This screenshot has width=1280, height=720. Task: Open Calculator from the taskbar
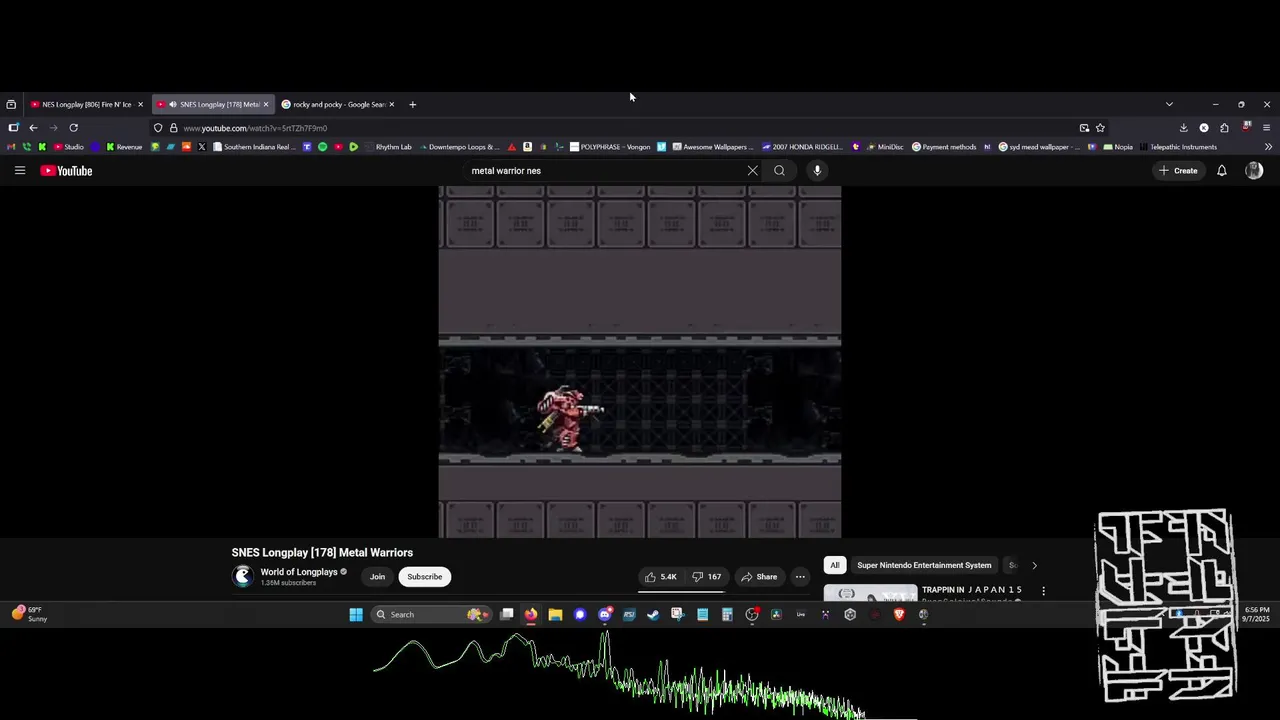(x=727, y=615)
